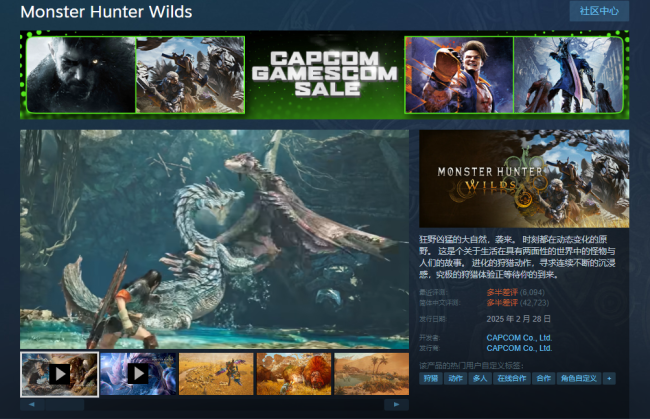Image resolution: width=650 pixels, height=419 pixels.
Task: Play the second trailer video thumbnail
Action: [x=137, y=373]
